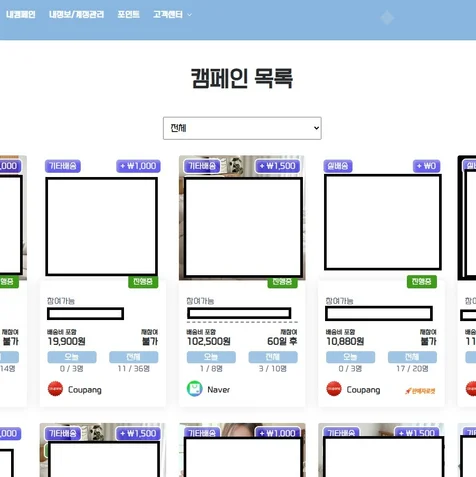Open the 포인트 menu item
The height and width of the screenshot is (477, 476).
128,14
